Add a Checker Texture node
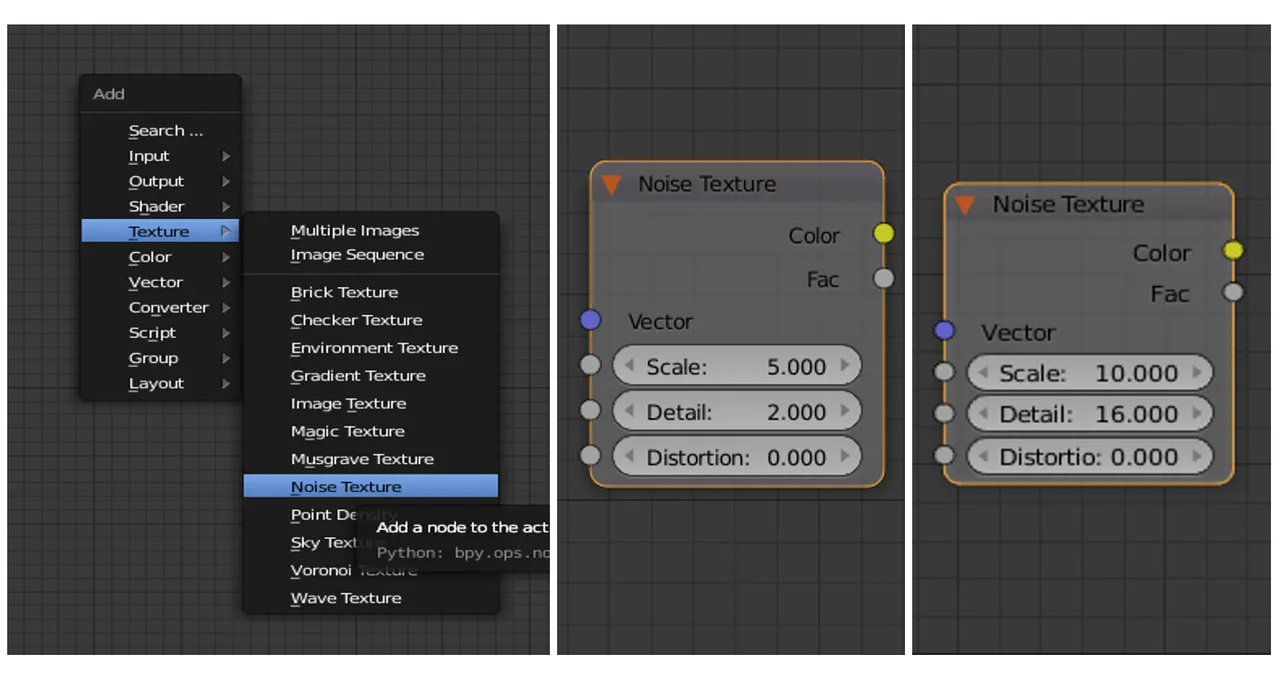 pyautogui.click(x=370, y=320)
